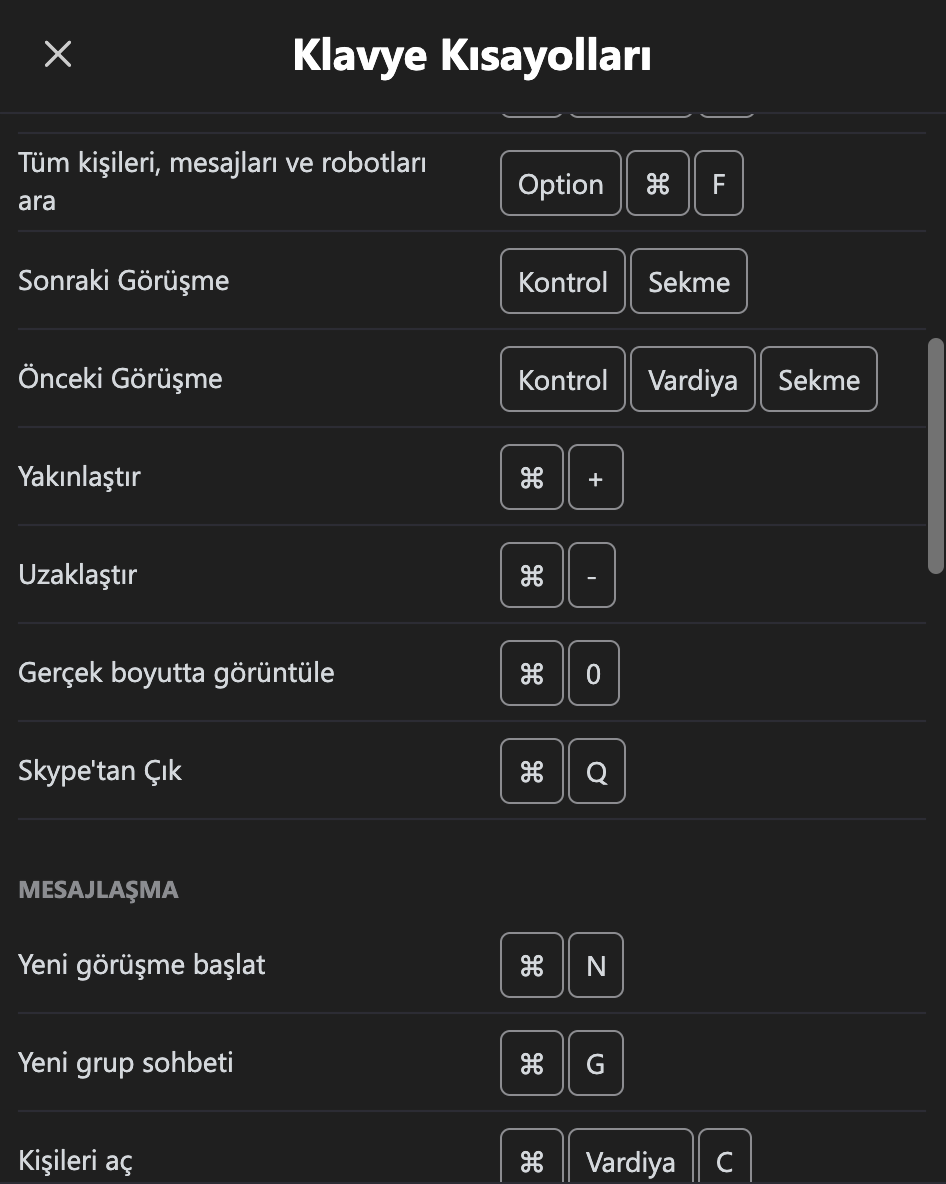
Task: Click the F key badge
Action: (718, 184)
